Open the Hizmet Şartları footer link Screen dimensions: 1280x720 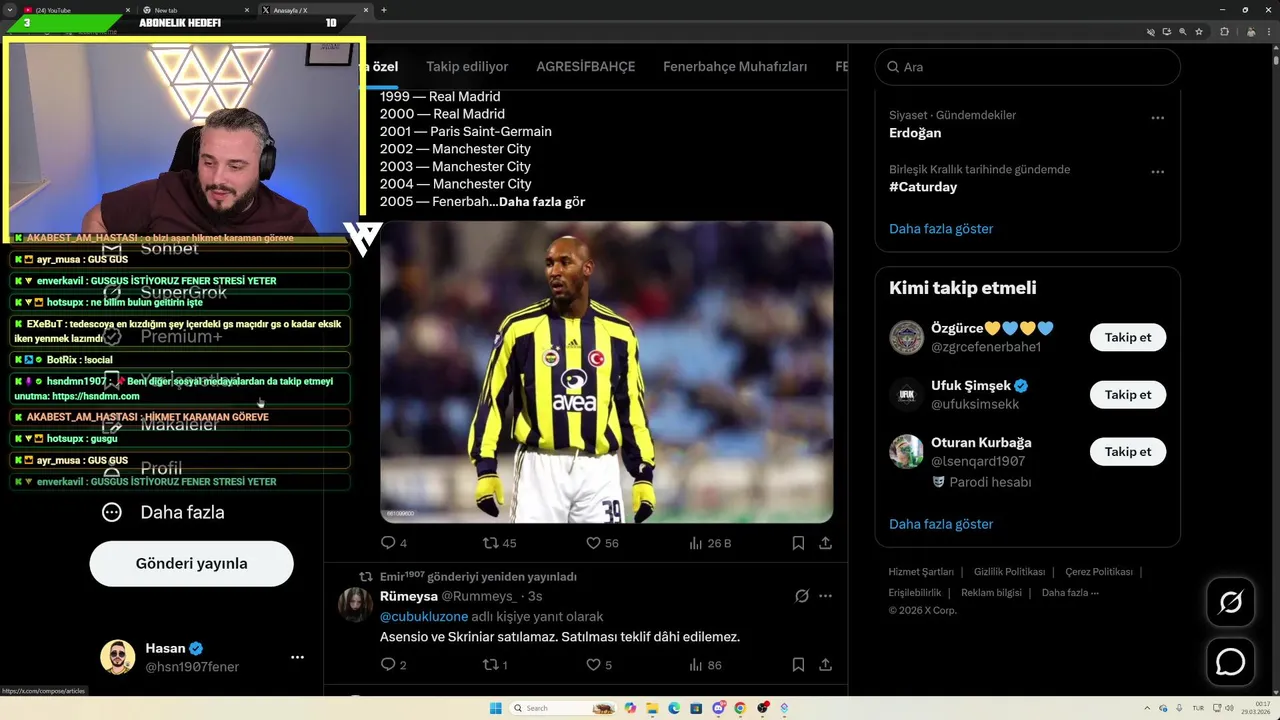point(921,572)
